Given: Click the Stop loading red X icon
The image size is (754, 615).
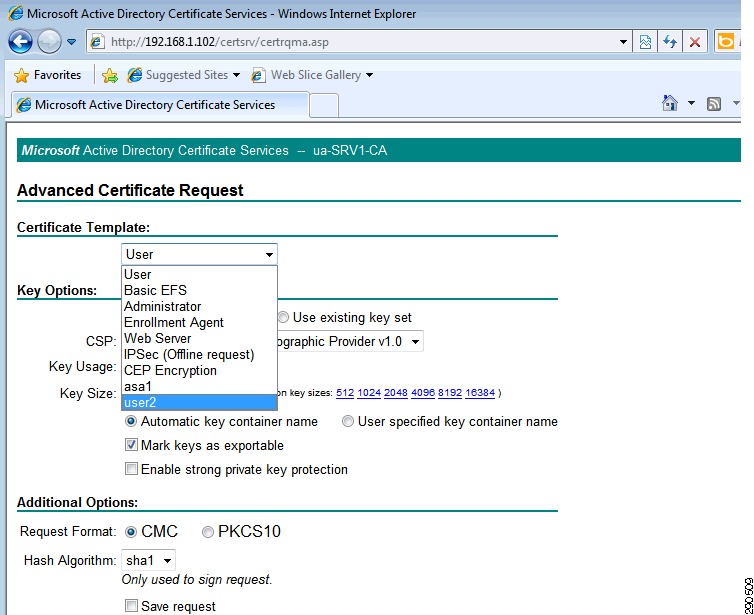Looking at the screenshot, I should coord(695,42).
